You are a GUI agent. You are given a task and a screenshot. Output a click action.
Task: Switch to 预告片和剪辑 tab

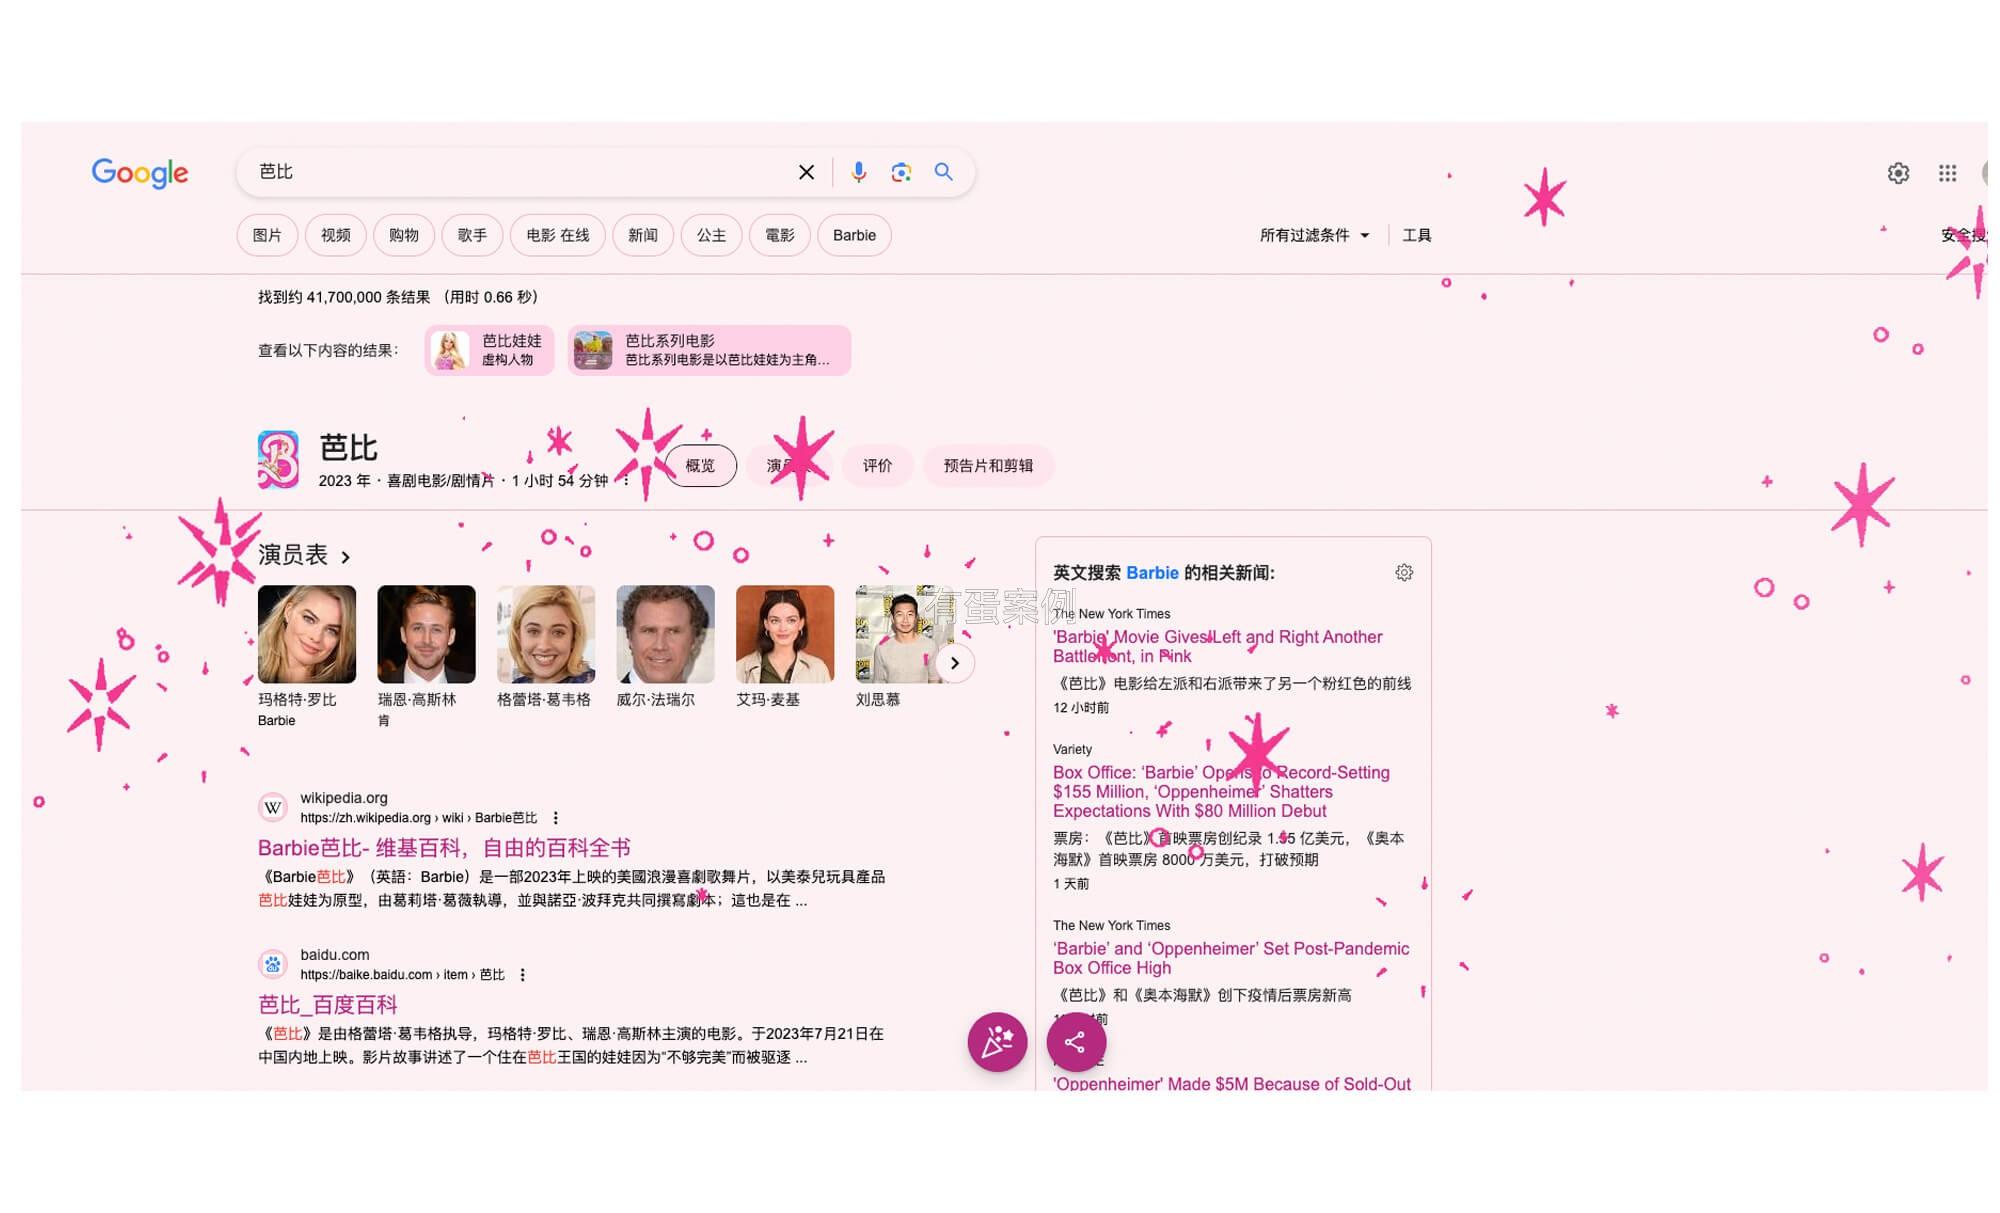click(x=987, y=466)
